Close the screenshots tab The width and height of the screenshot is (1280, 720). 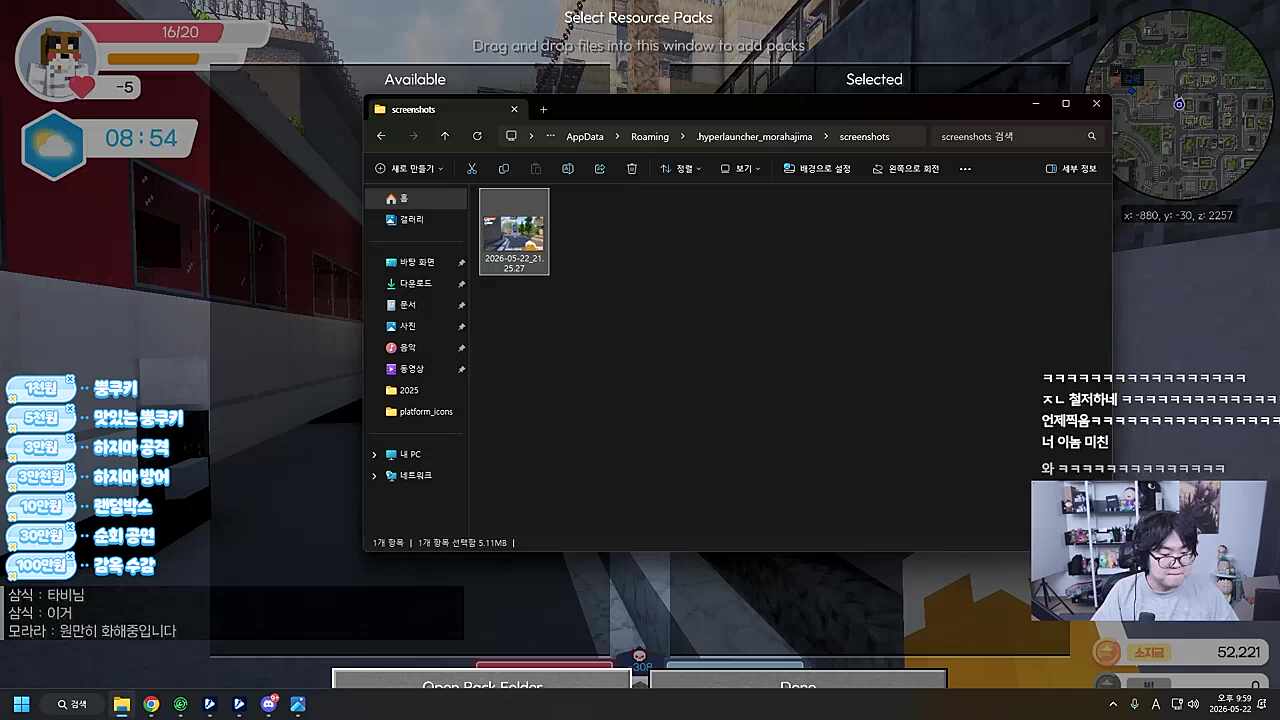tap(515, 109)
